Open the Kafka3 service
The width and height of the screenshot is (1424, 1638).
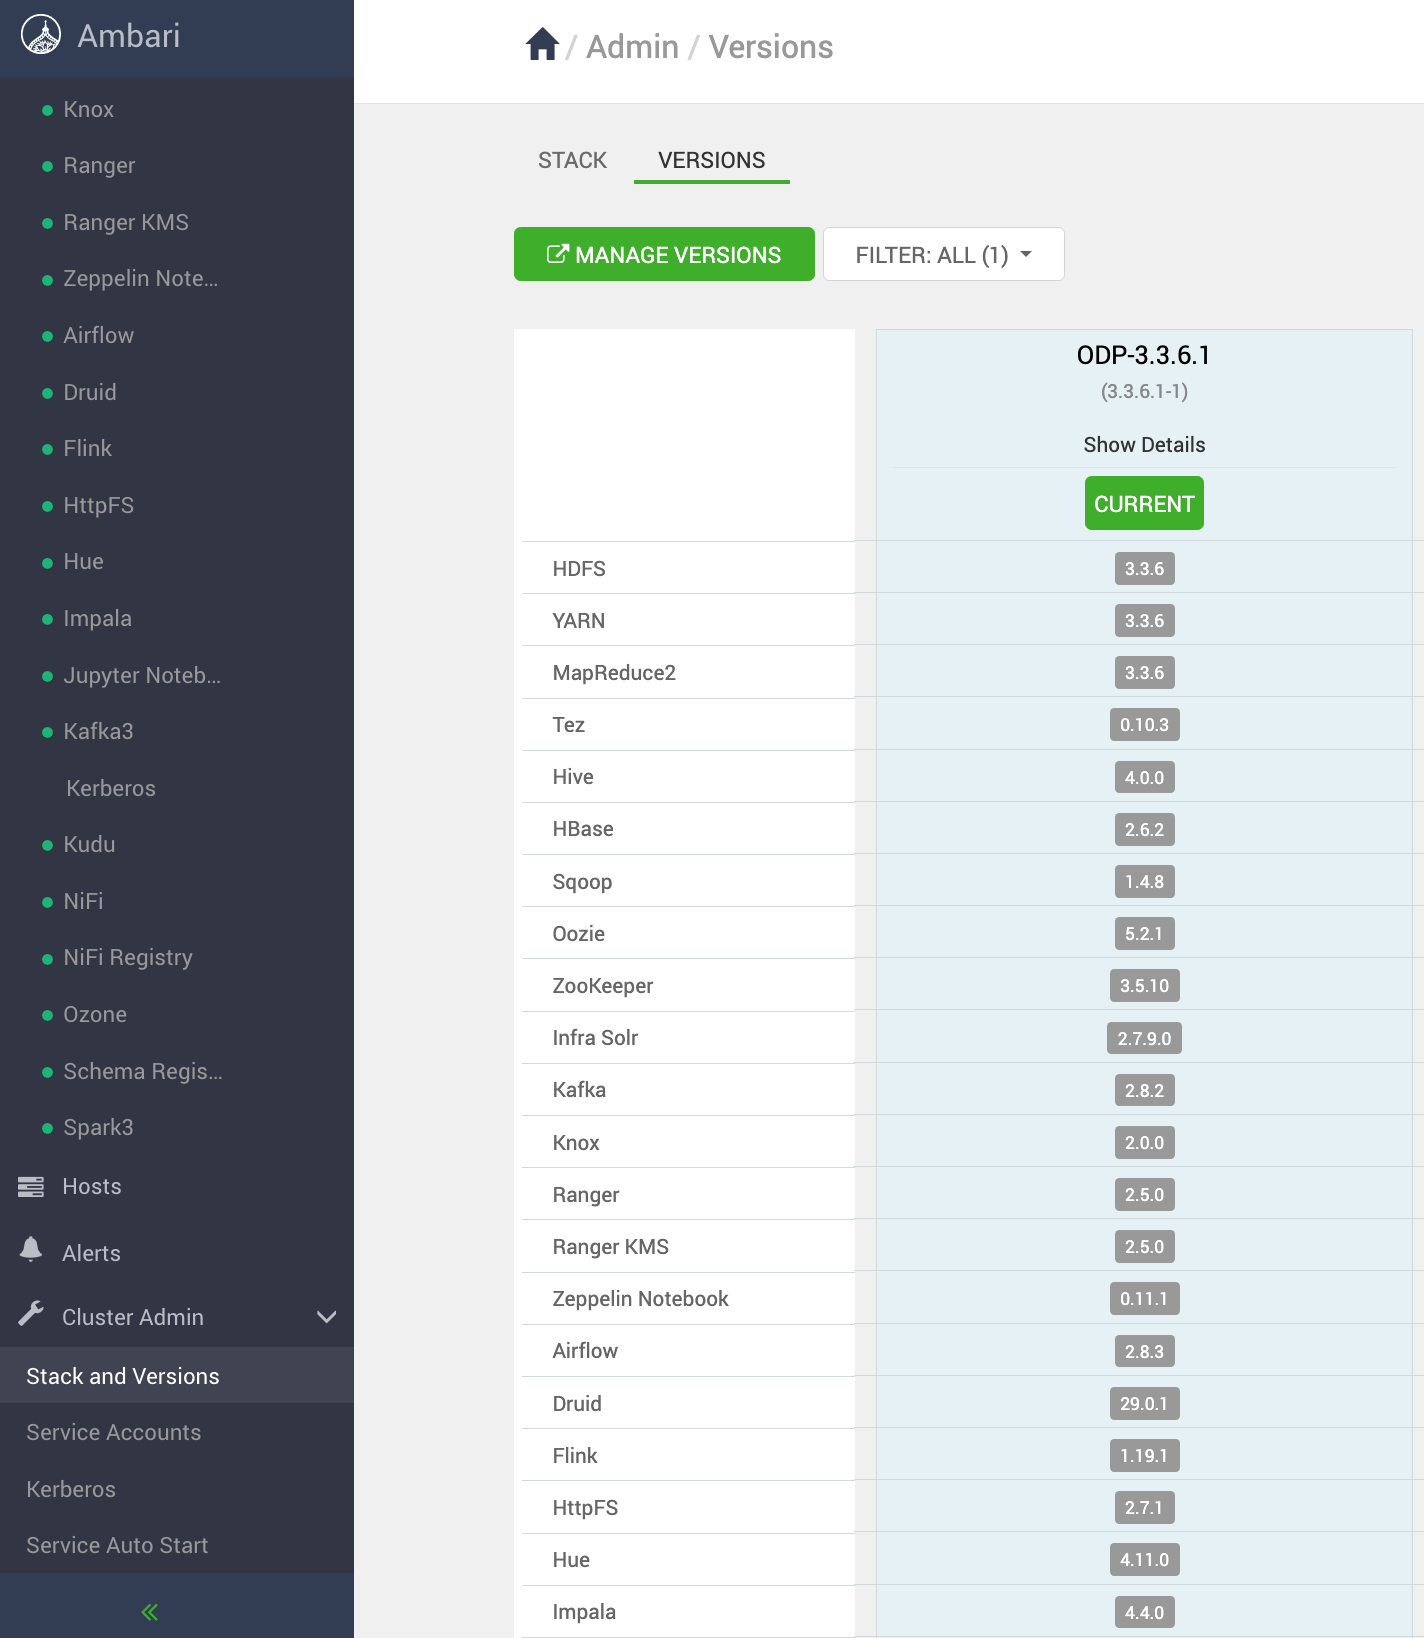99,732
